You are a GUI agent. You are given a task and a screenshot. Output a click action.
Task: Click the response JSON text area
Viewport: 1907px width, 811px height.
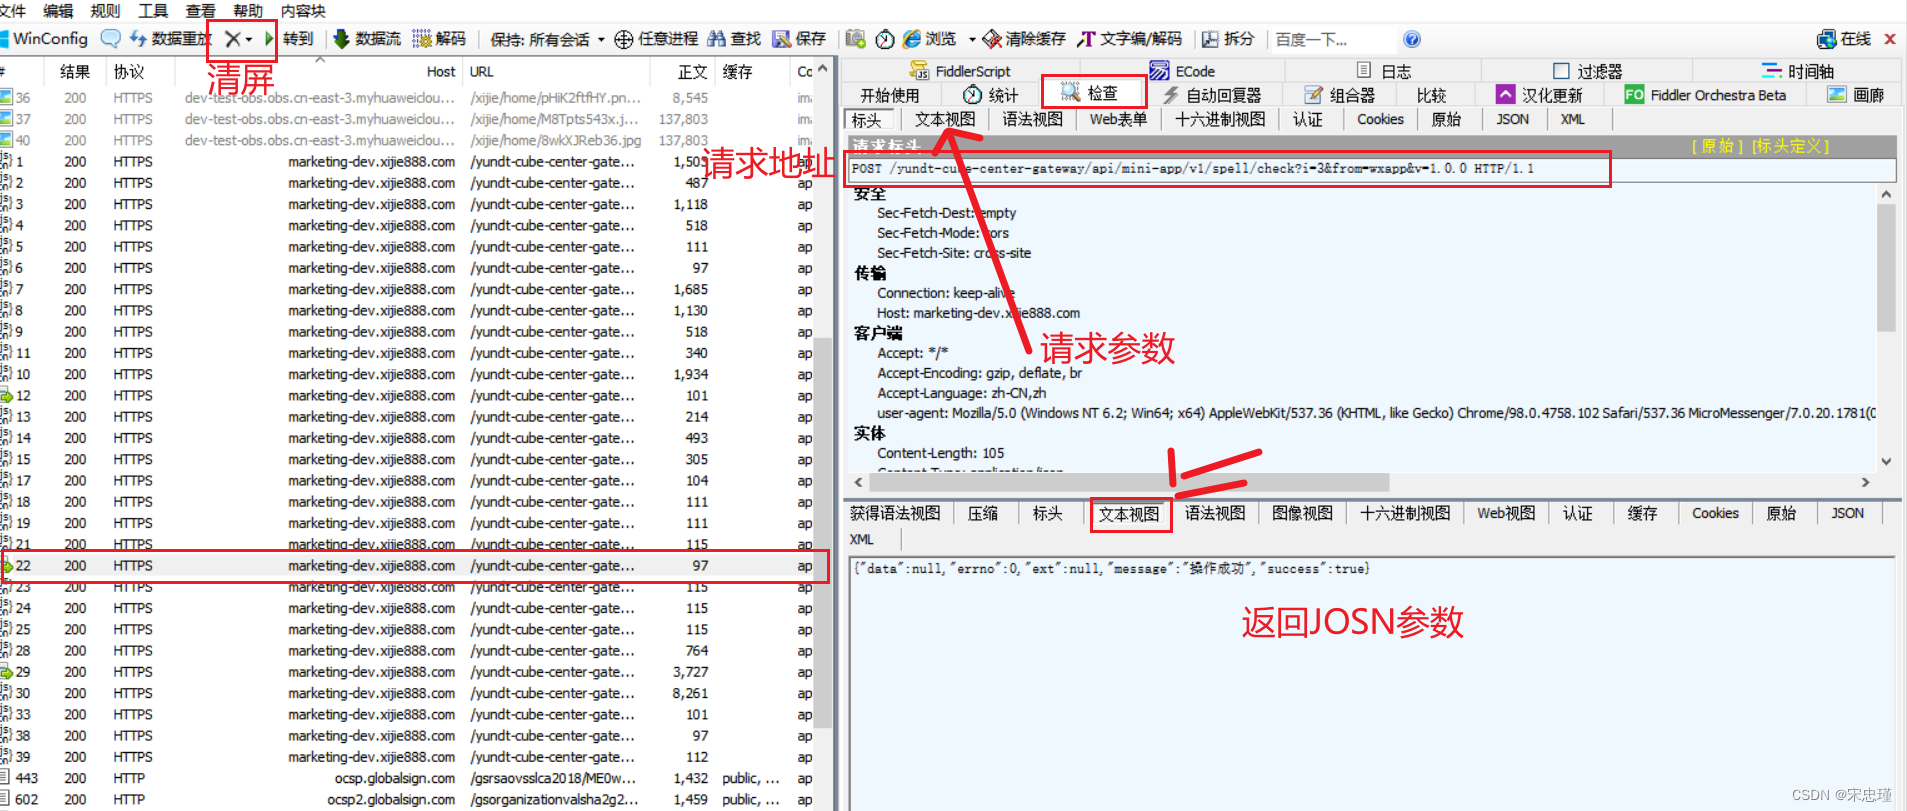(1371, 685)
